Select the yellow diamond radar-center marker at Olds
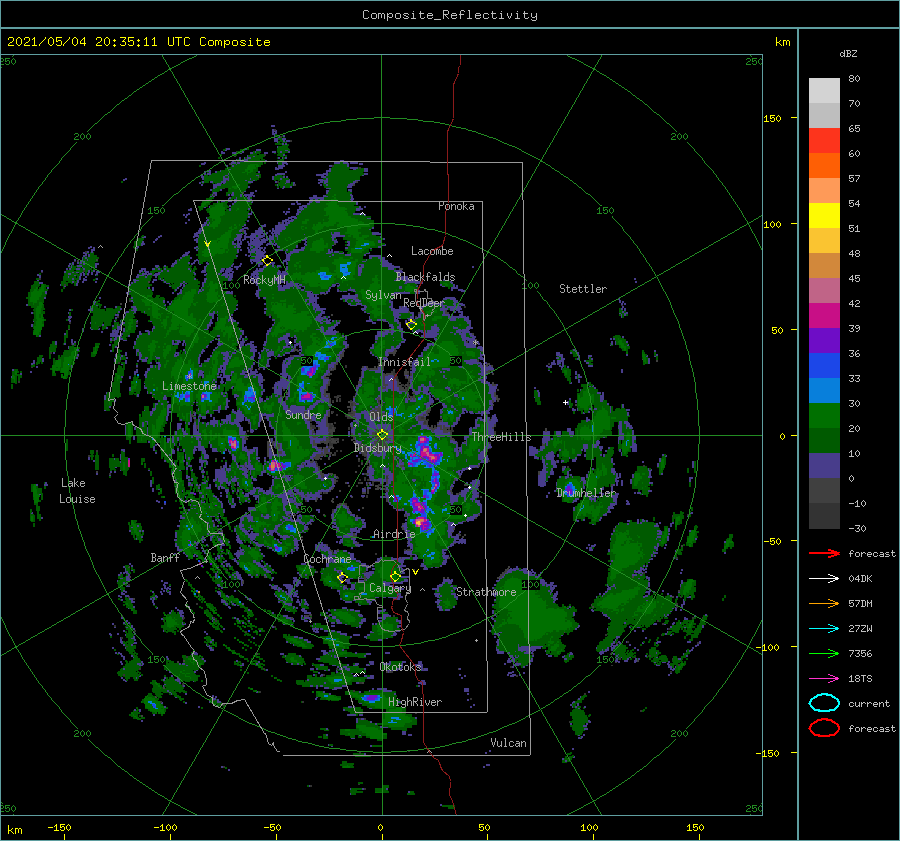Viewport: 900px width, 841px height. (x=382, y=435)
